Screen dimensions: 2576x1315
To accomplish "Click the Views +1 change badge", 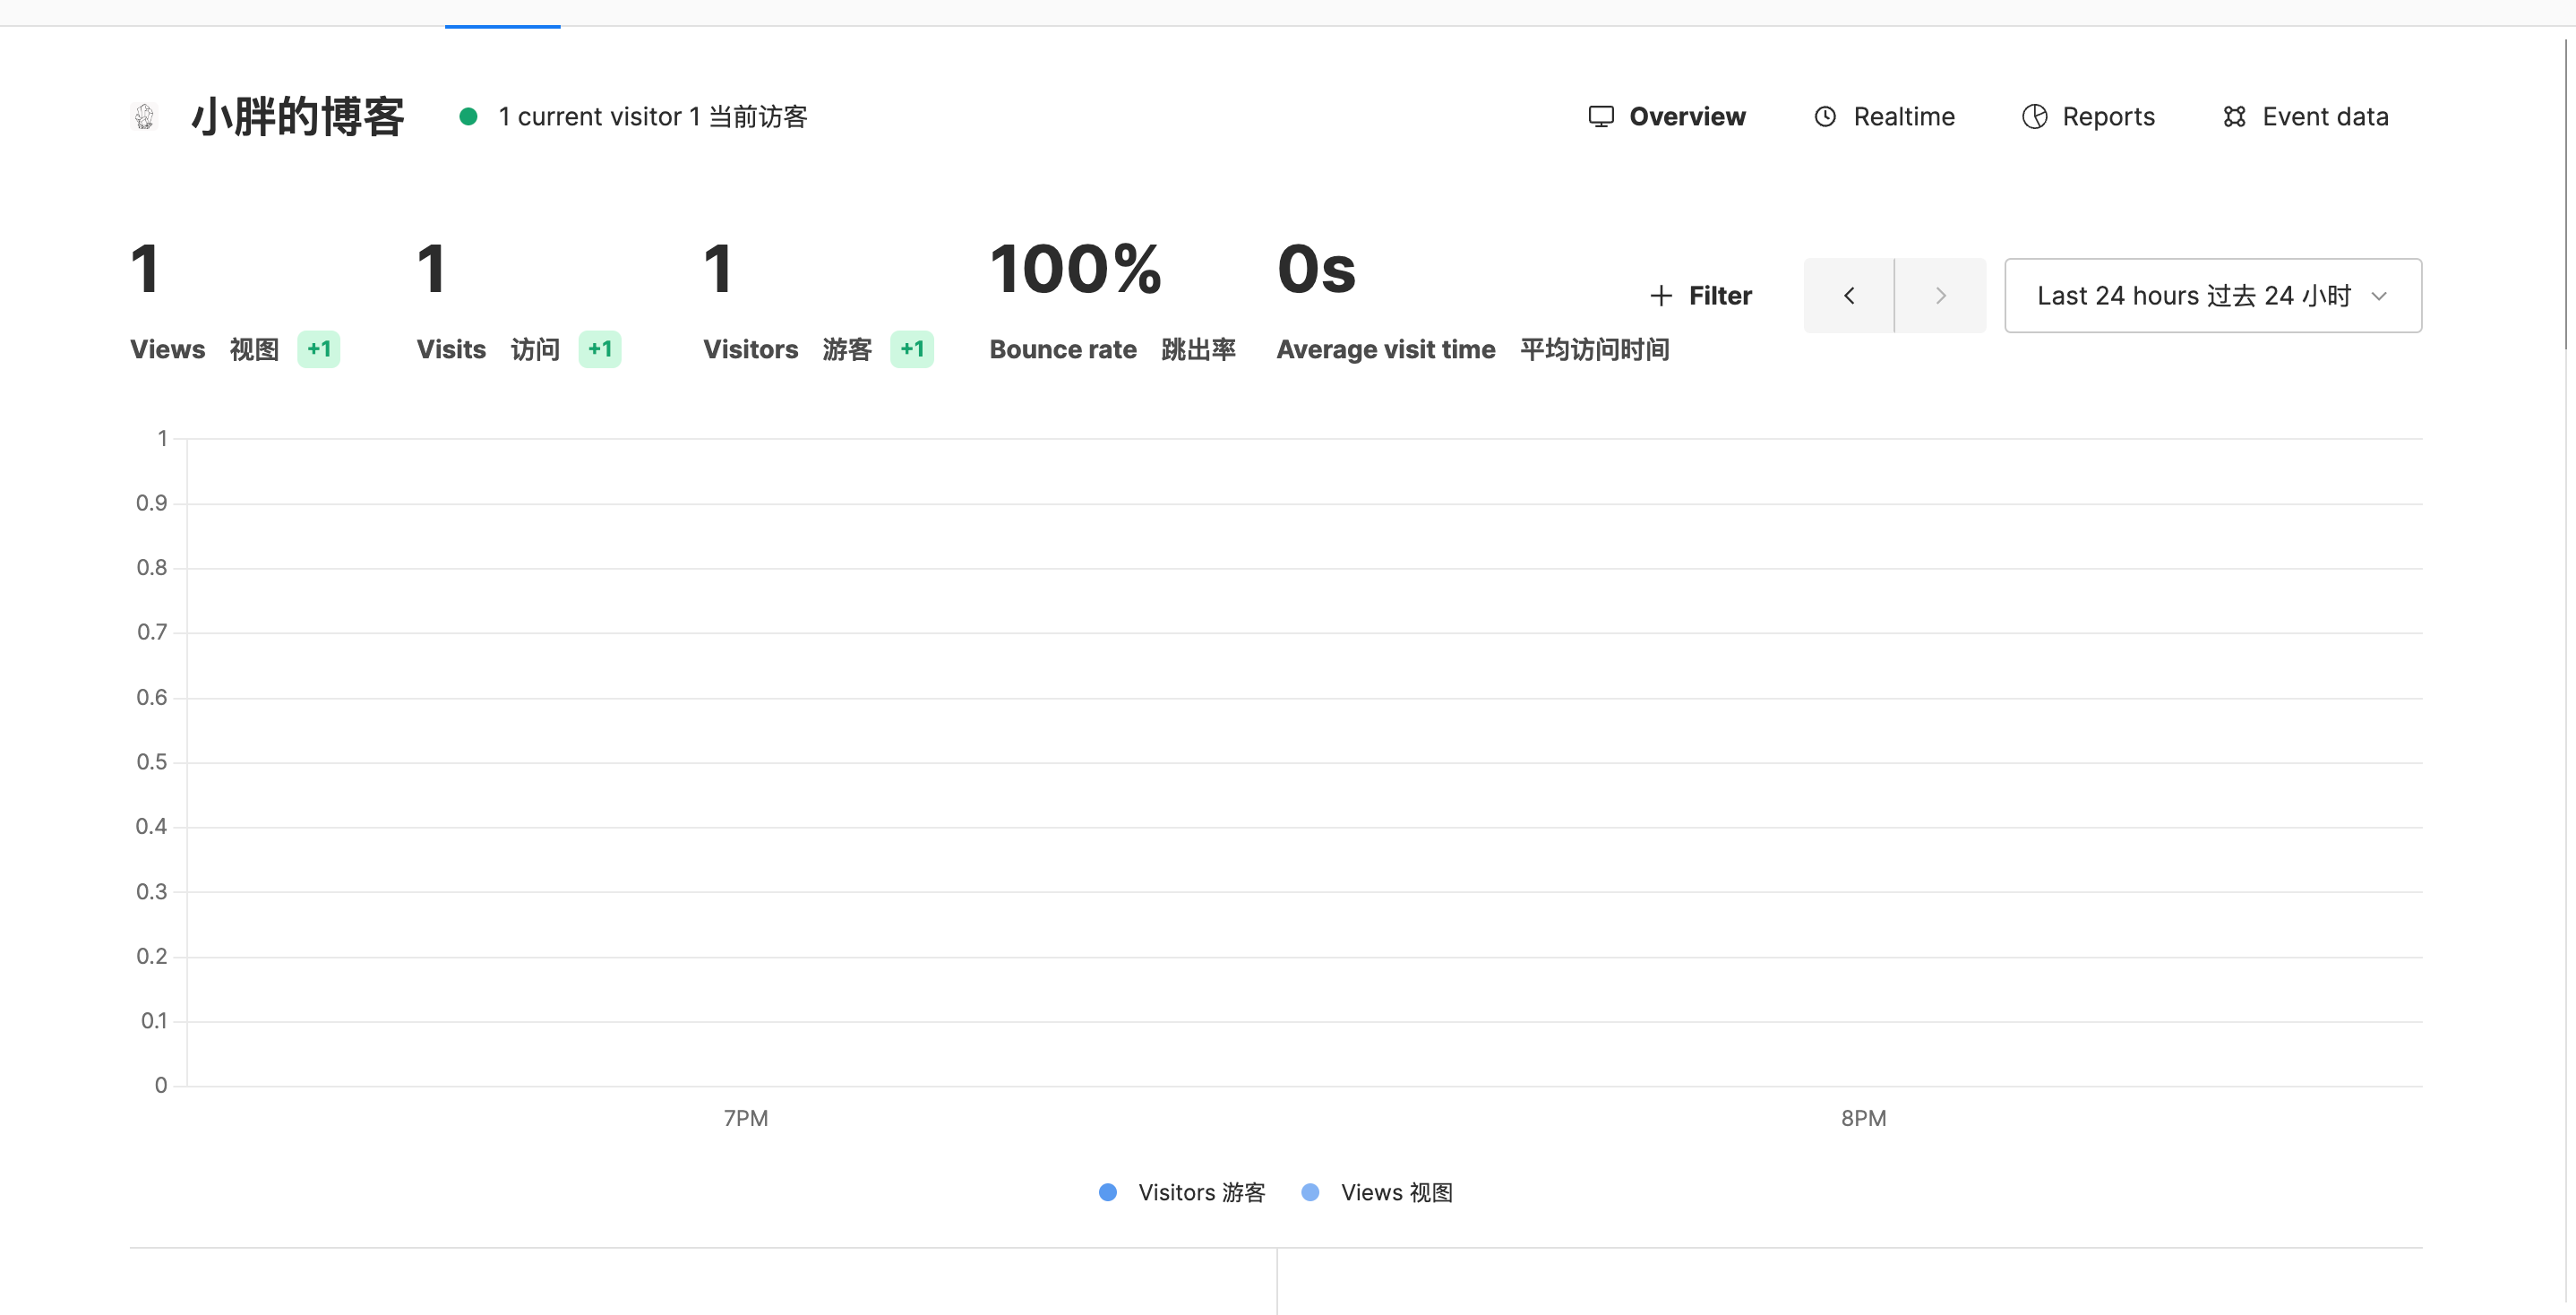I will point(318,349).
